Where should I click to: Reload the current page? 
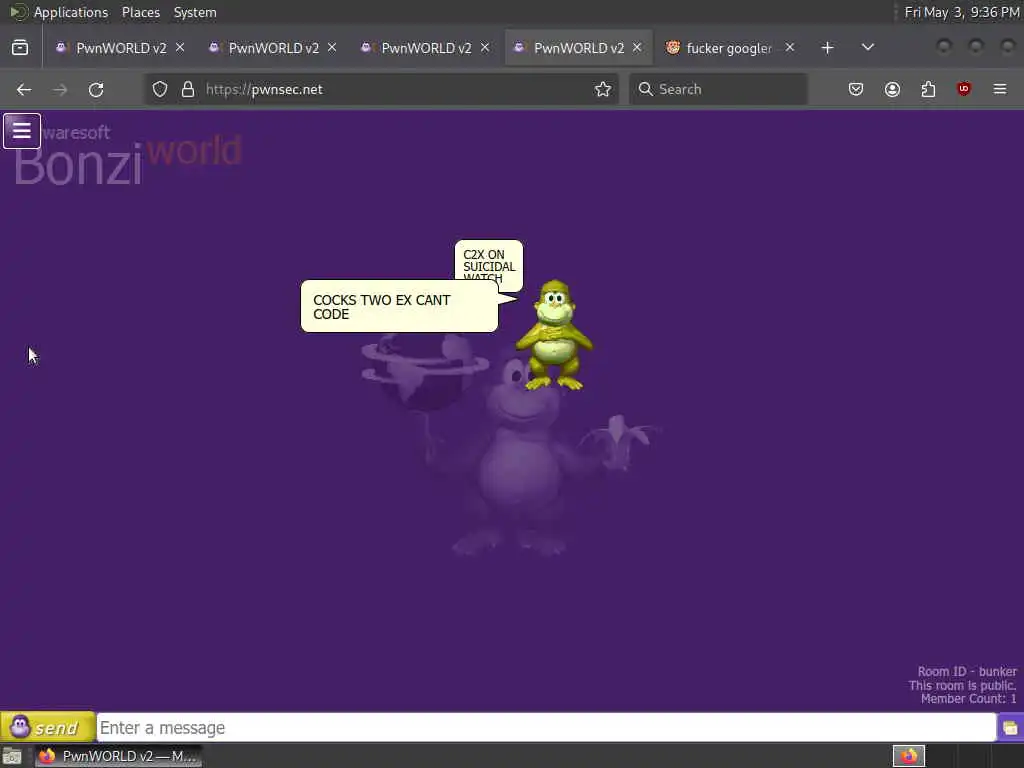96,89
